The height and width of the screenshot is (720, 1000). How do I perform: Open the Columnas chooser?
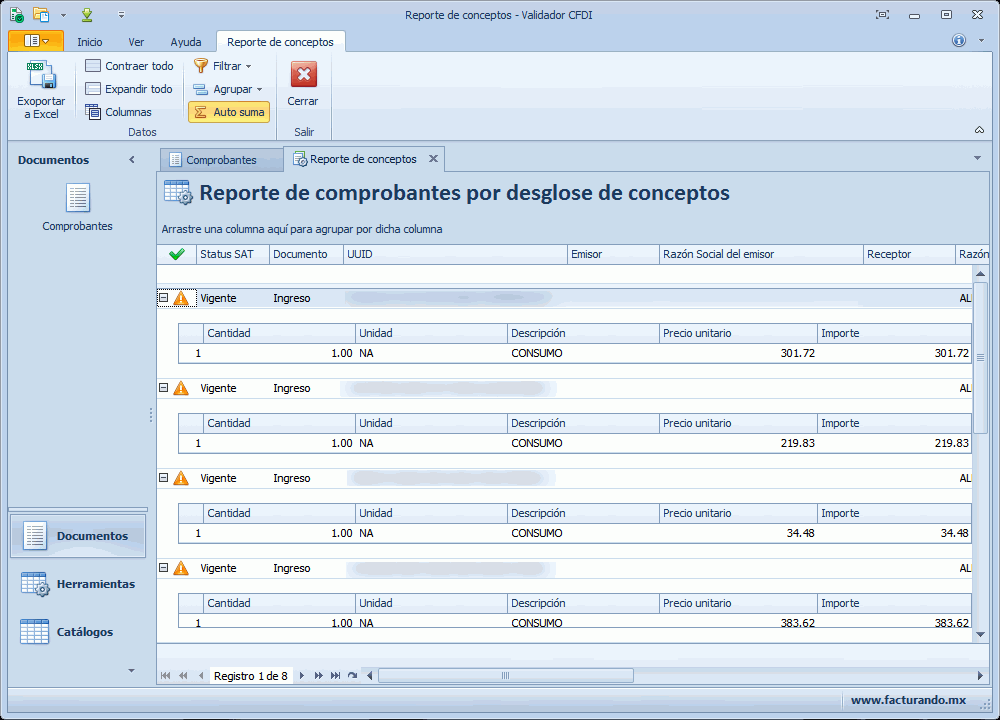click(x=119, y=112)
